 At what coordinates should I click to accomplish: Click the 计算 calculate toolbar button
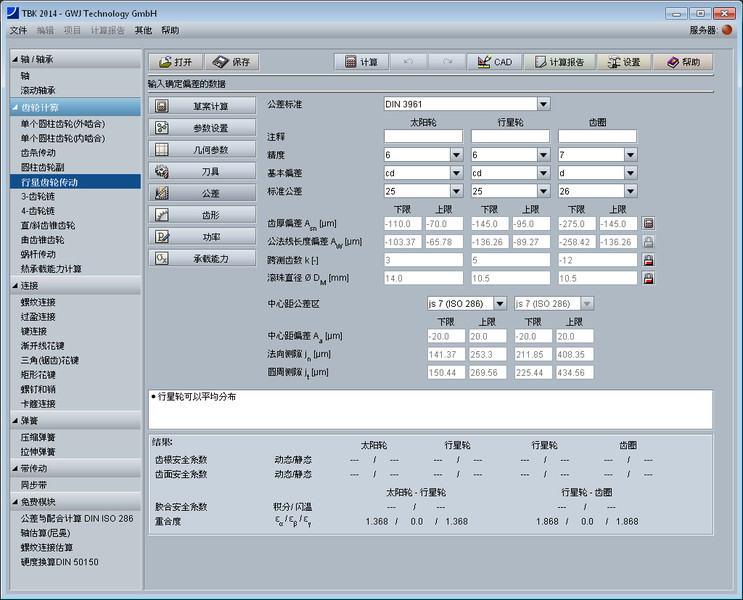(360, 62)
